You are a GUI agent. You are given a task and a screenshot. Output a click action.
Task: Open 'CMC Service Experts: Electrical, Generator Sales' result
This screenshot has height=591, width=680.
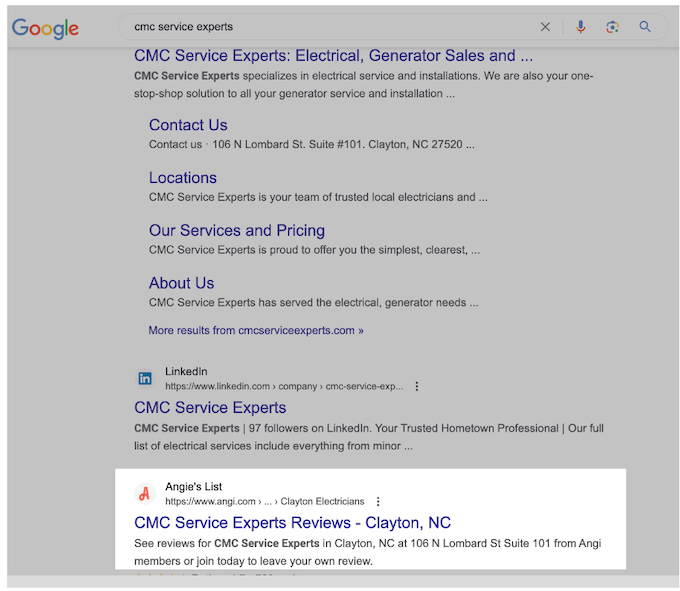coord(333,56)
